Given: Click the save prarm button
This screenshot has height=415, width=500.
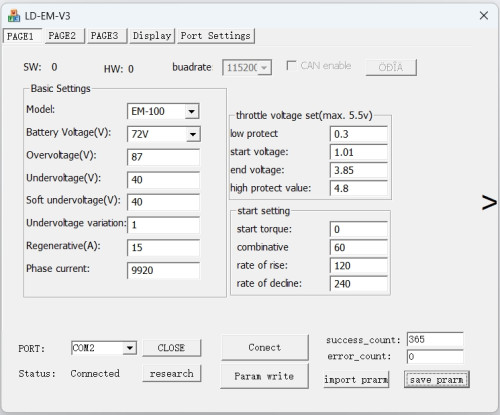Looking at the screenshot, I should click(x=437, y=379).
